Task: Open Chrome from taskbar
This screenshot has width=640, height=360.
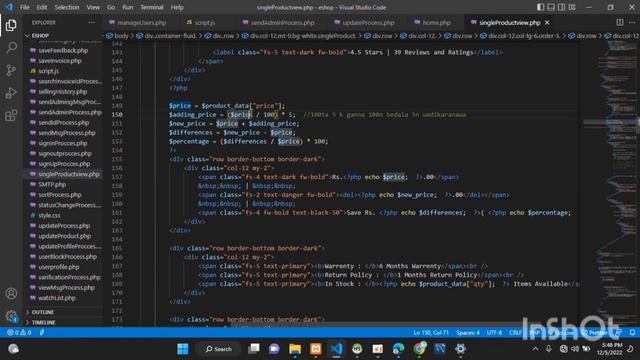Action: [419, 349]
